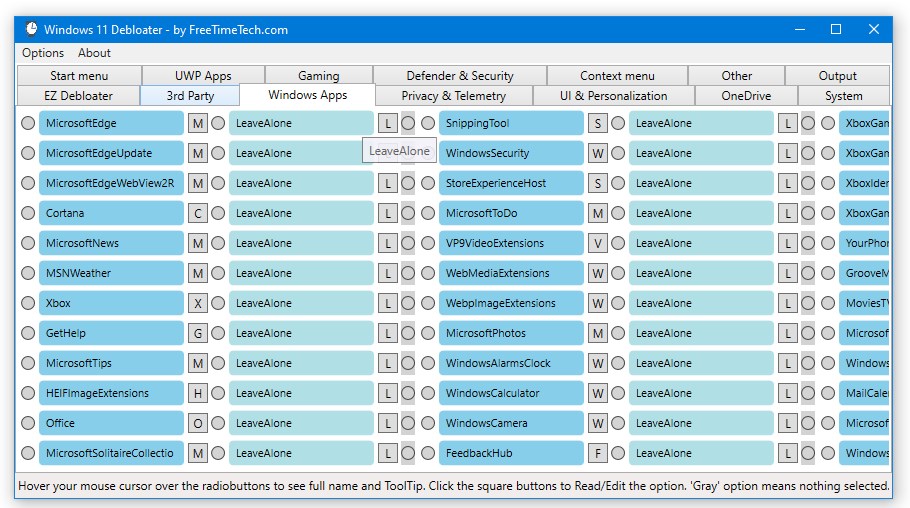The height and width of the screenshot is (508, 910).
Task: Click the partially visible MailCale label
Action: tap(864, 393)
